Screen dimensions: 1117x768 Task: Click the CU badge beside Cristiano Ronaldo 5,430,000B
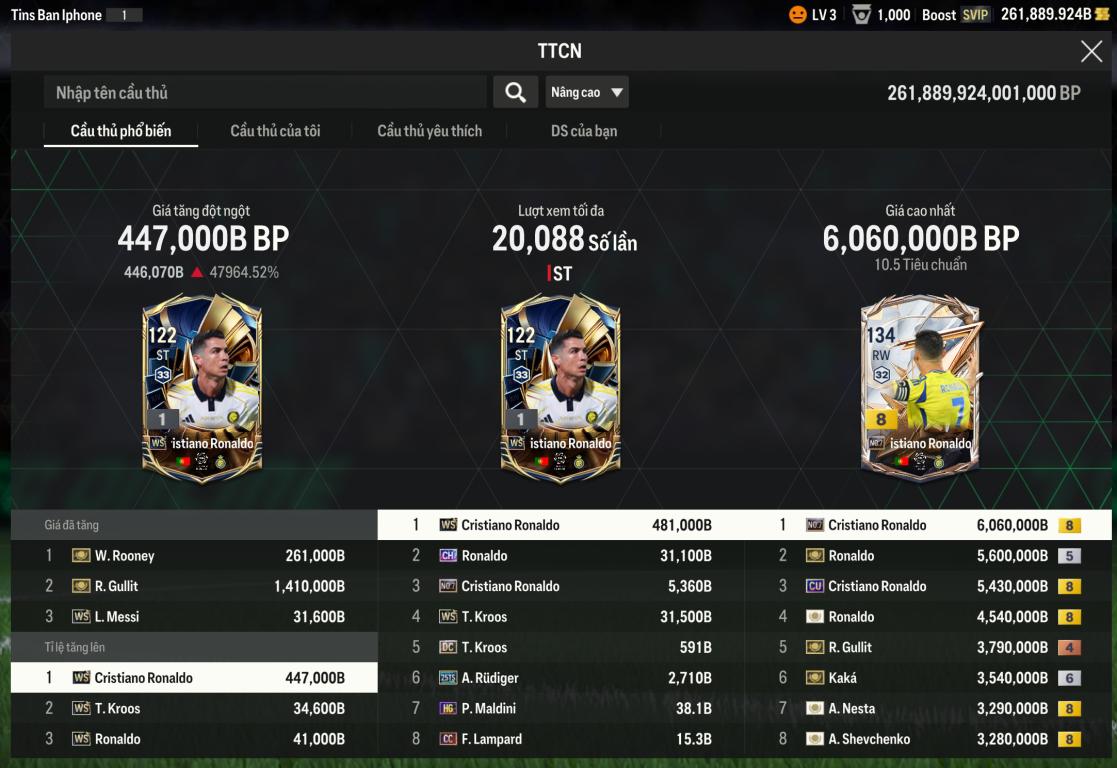coord(815,586)
